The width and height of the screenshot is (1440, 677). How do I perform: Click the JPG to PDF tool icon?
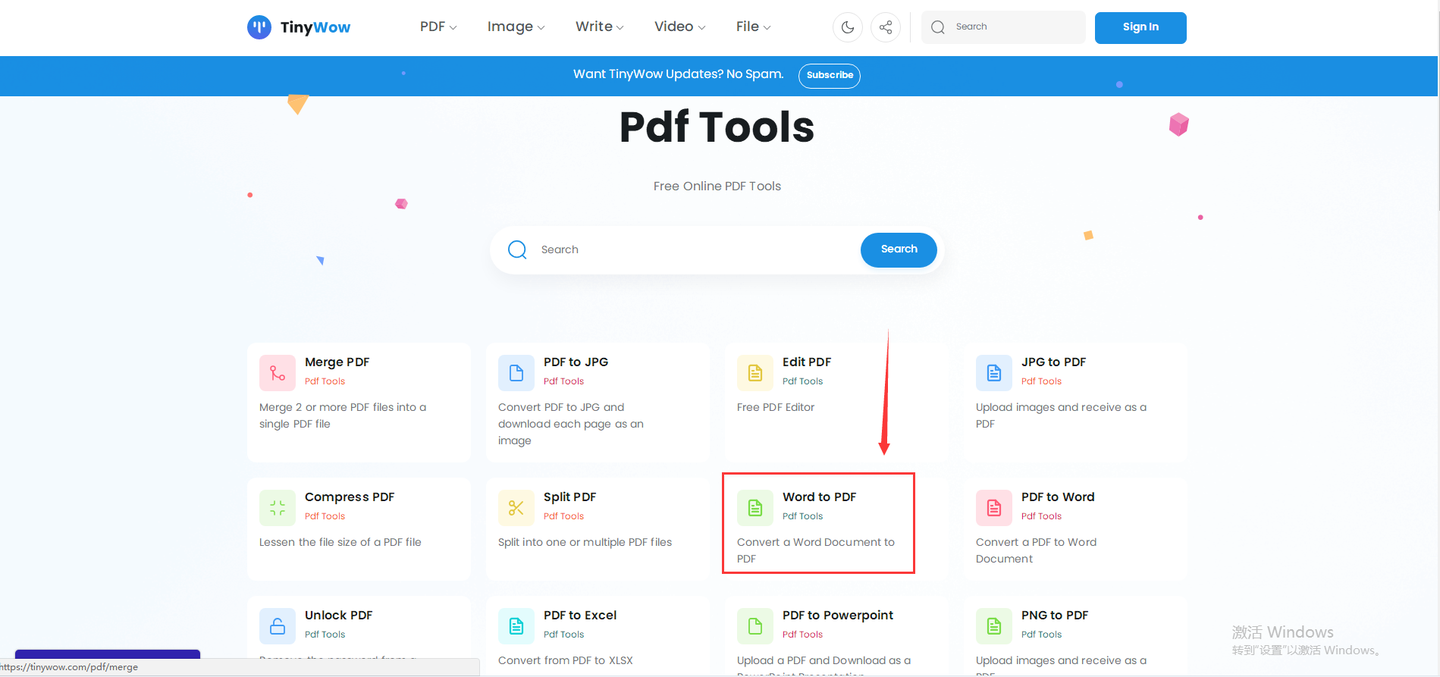994,372
